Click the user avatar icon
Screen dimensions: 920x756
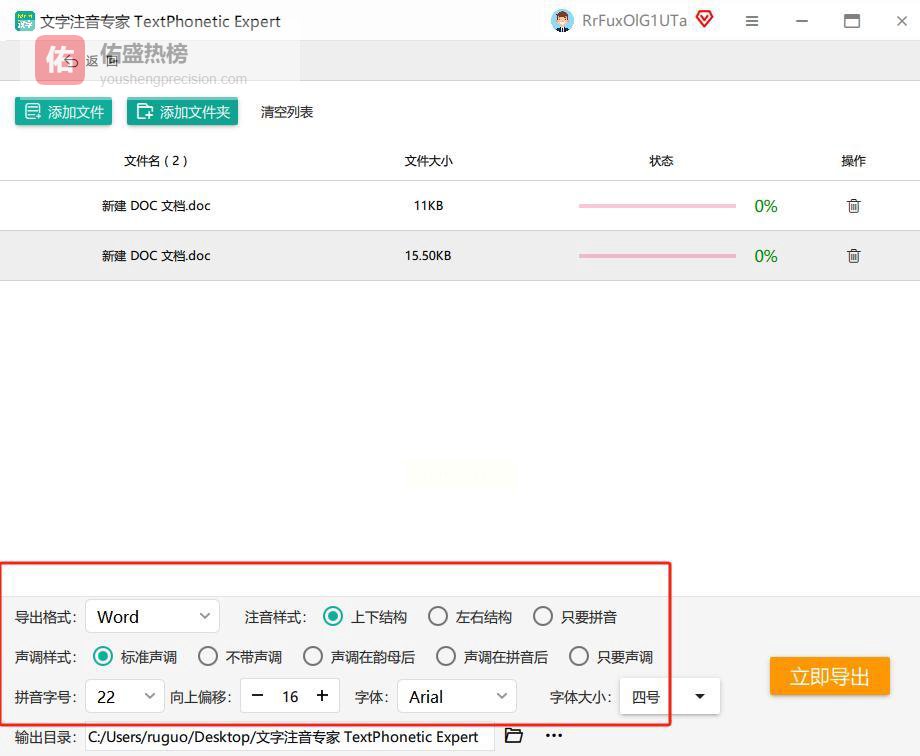pos(562,21)
